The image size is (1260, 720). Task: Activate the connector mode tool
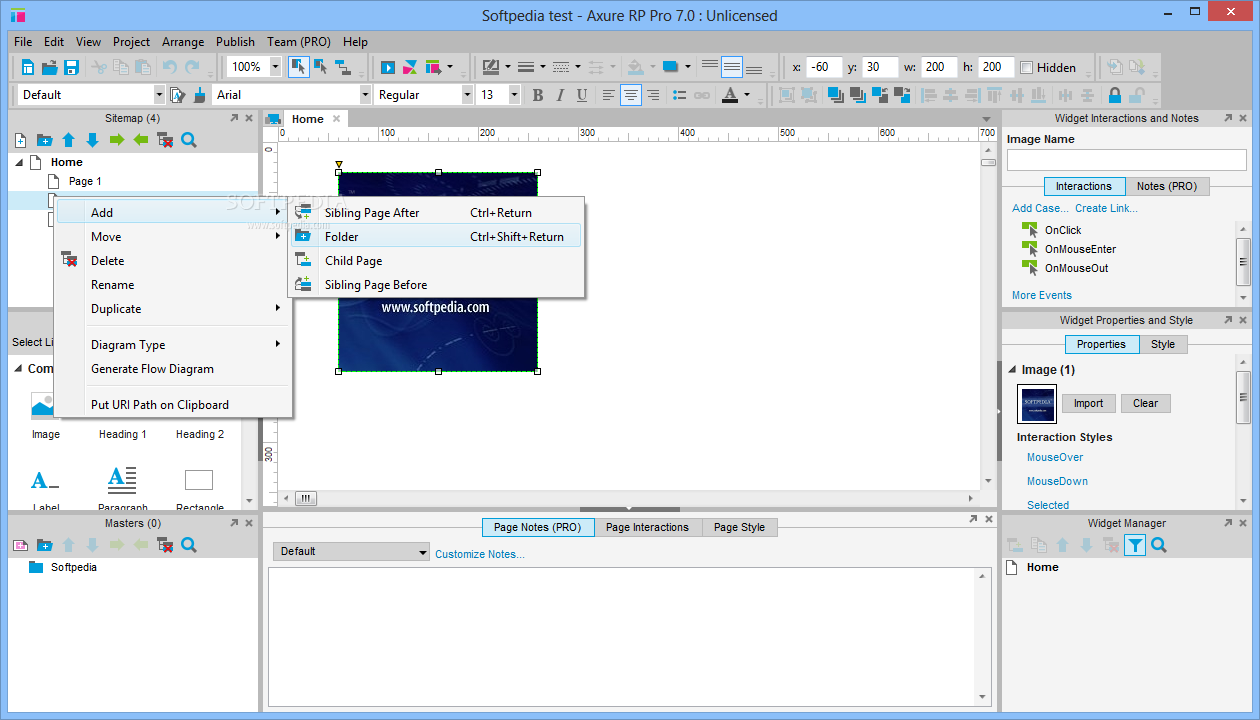pos(343,67)
